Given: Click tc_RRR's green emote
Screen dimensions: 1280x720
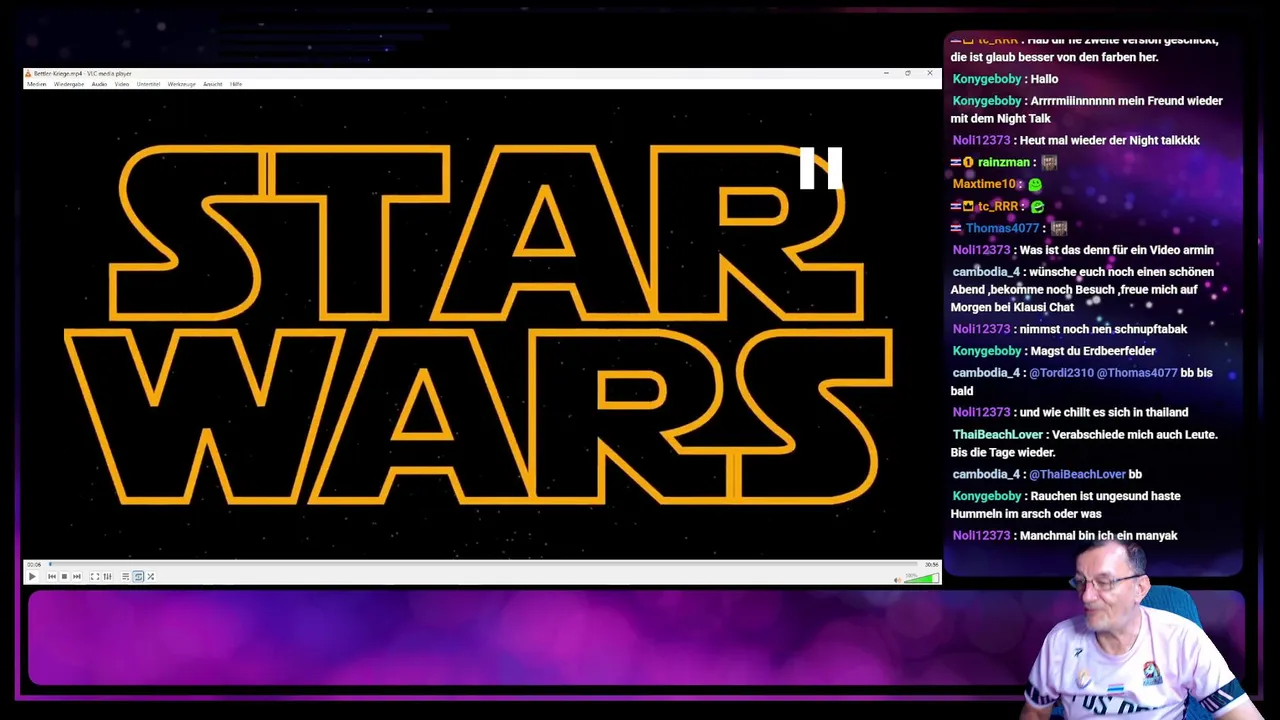Looking at the screenshot, I should (1038, 207).
